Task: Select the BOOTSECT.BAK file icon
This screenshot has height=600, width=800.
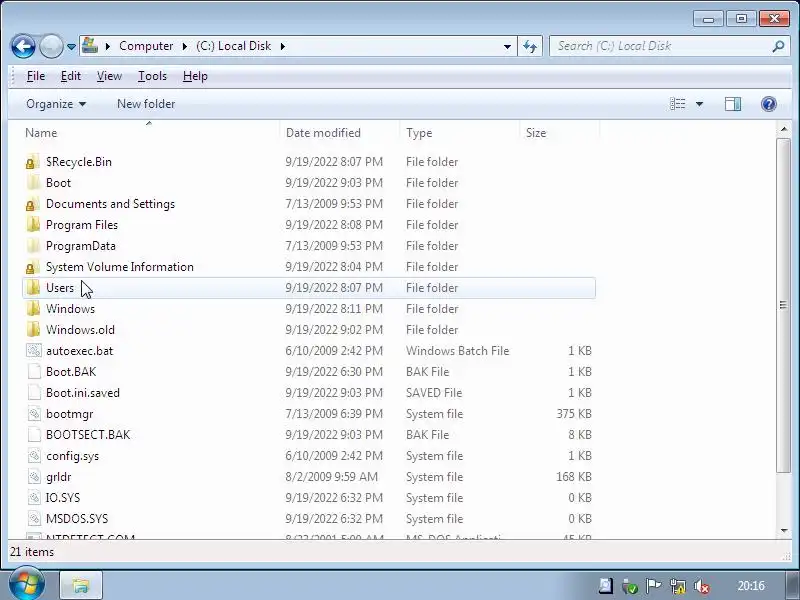Action: point(34,435)
